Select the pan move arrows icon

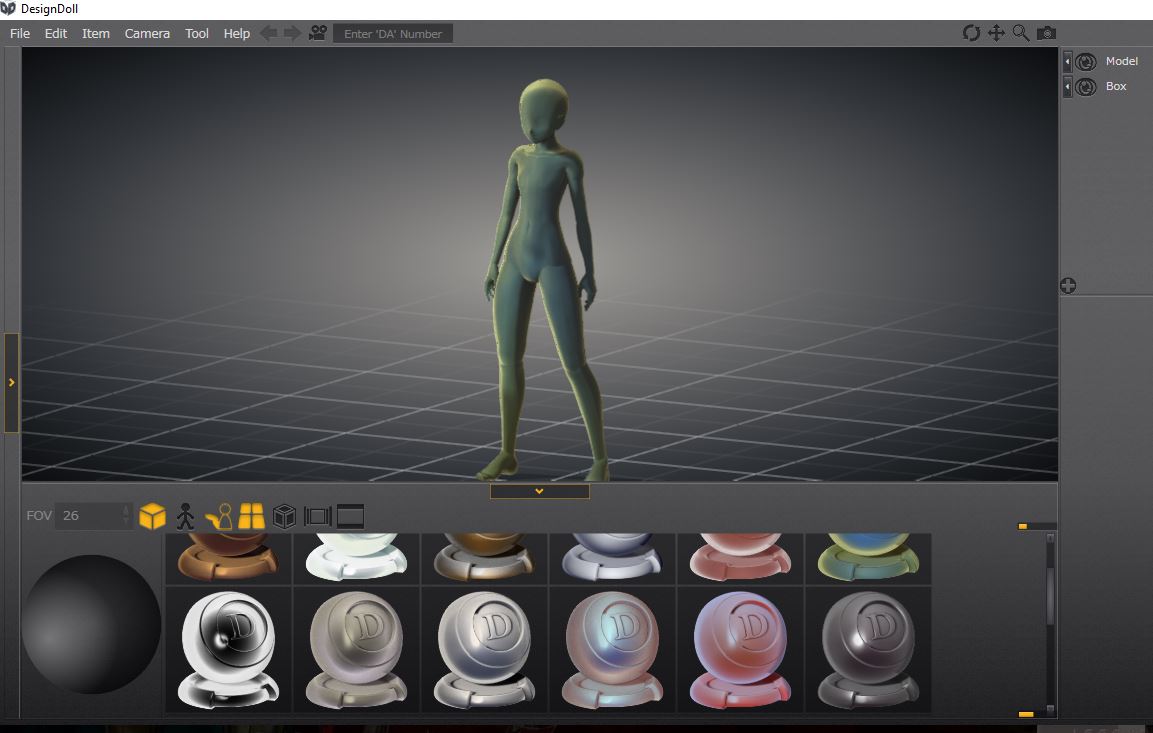[x=996, y=33]
